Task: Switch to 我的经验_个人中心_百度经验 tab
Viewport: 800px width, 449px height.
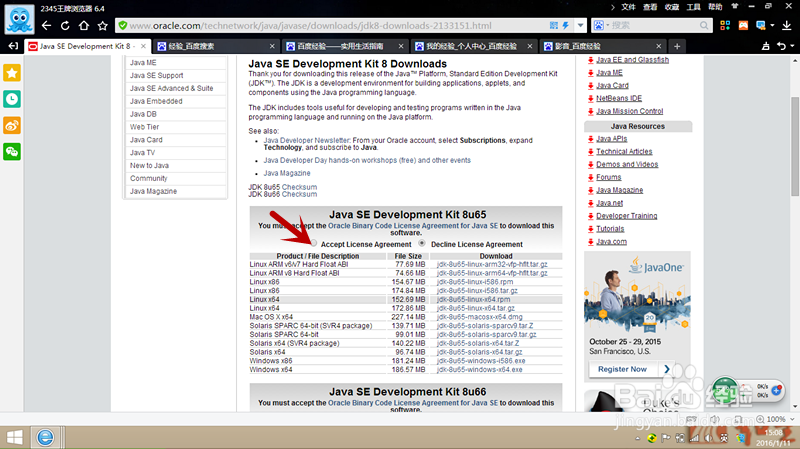Action: click(x=473, y=46)
